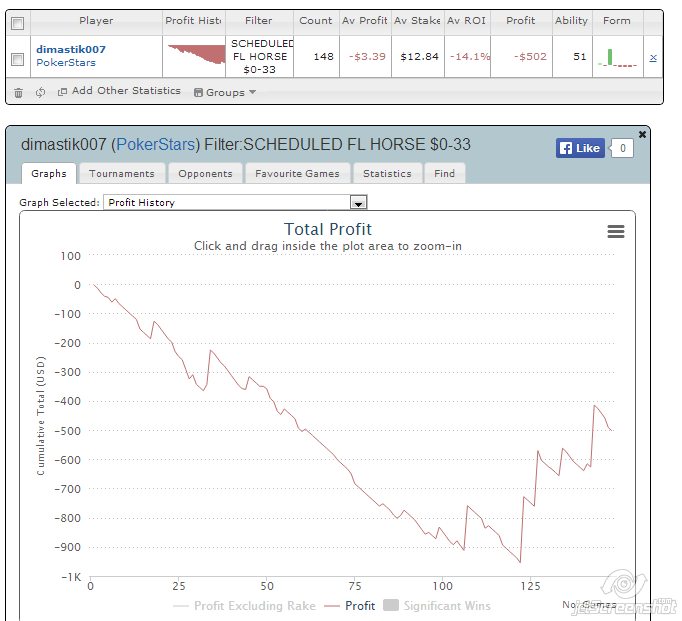Click Add Other Statistics

[126, 90]
